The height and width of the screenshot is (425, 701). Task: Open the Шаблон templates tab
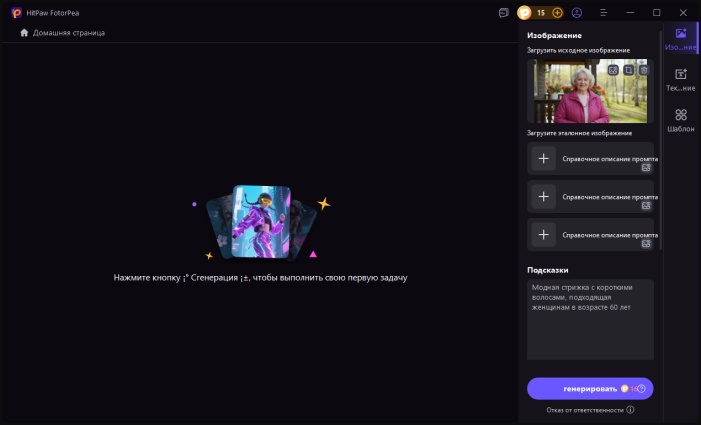point(681,121)
